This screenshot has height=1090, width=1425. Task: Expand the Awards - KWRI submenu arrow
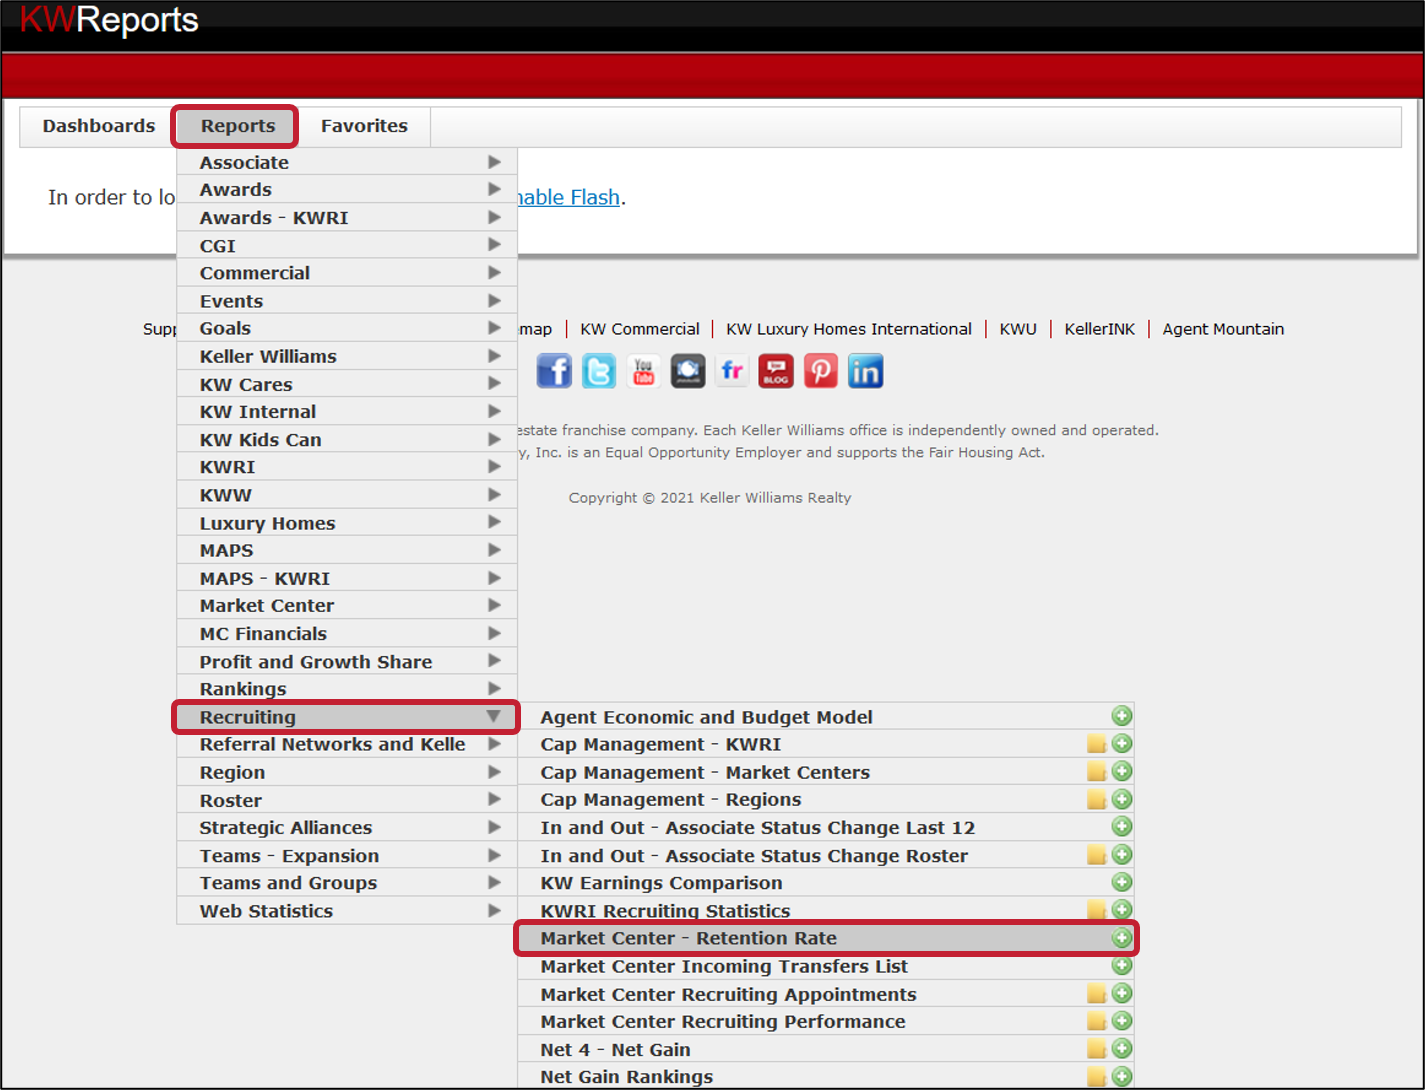pyautogui.click(x=494, y=217)
